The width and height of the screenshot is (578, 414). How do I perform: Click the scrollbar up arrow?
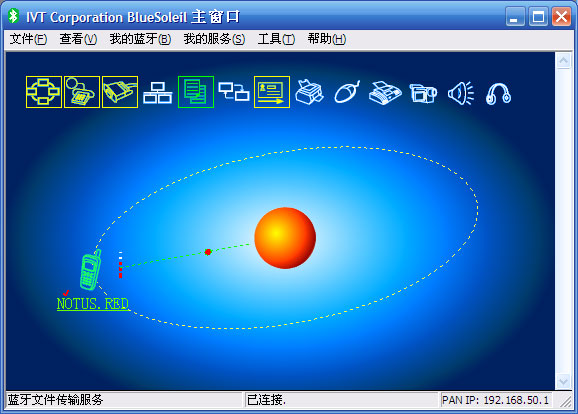[563, 60]
